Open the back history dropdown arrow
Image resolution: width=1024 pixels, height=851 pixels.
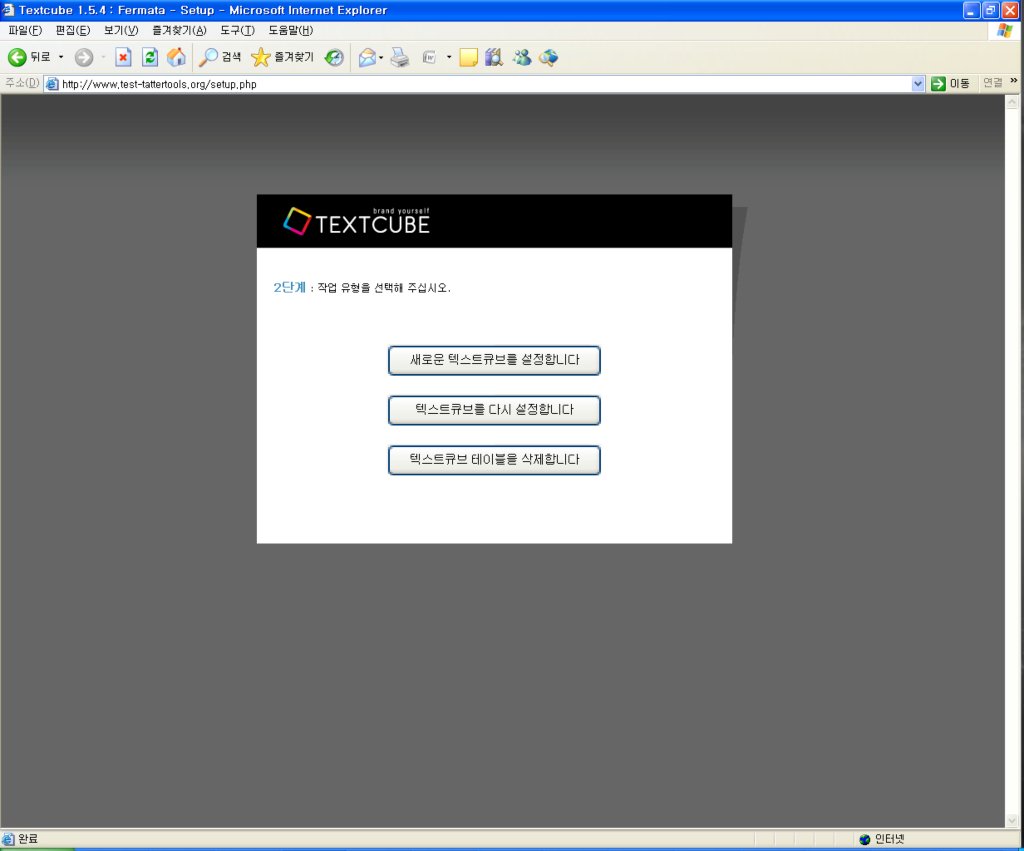coord(61,57)
